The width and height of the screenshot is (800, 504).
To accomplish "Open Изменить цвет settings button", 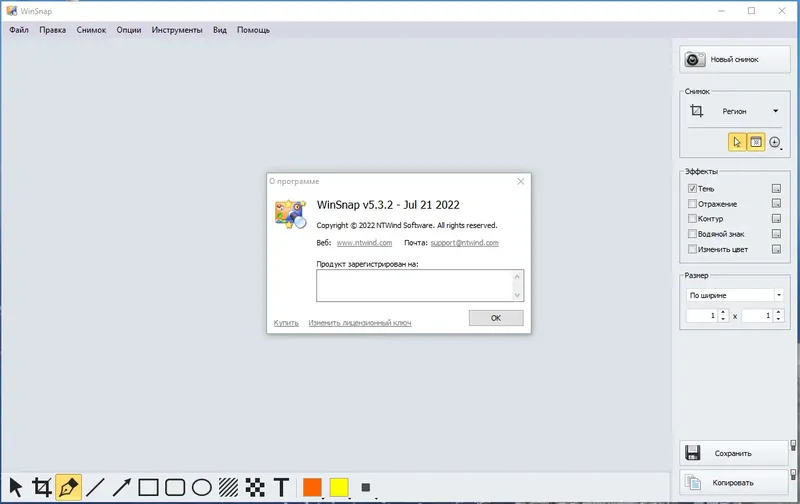I will [776, 249].
